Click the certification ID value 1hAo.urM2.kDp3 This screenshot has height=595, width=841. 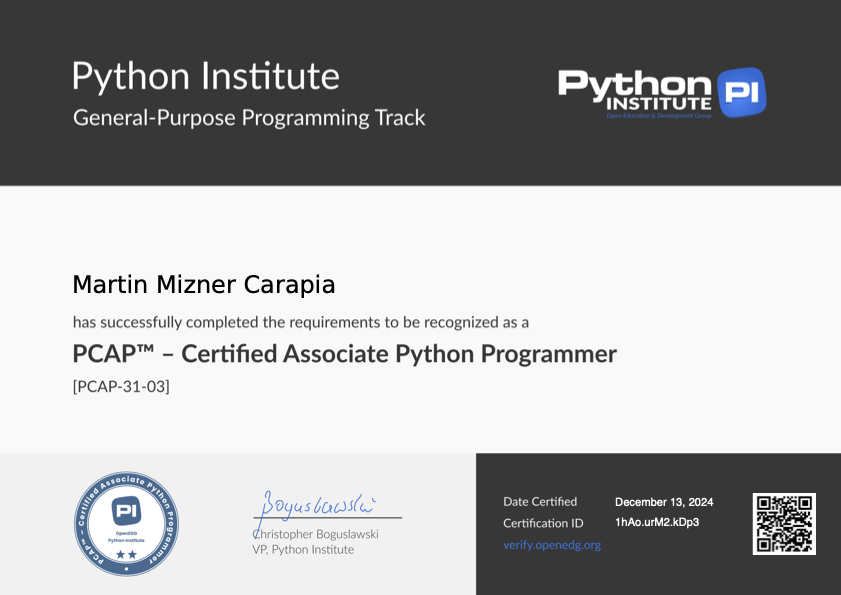coord(656,523)
